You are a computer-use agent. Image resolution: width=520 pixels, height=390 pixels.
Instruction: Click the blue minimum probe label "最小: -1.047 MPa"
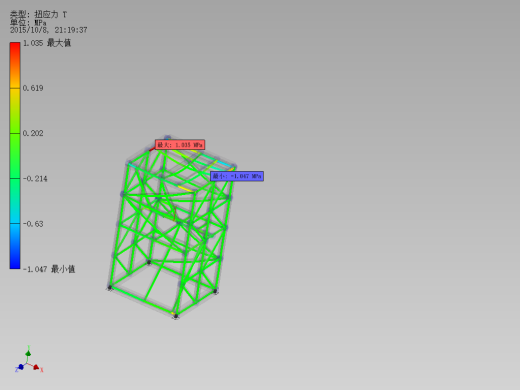click(237, 176)
